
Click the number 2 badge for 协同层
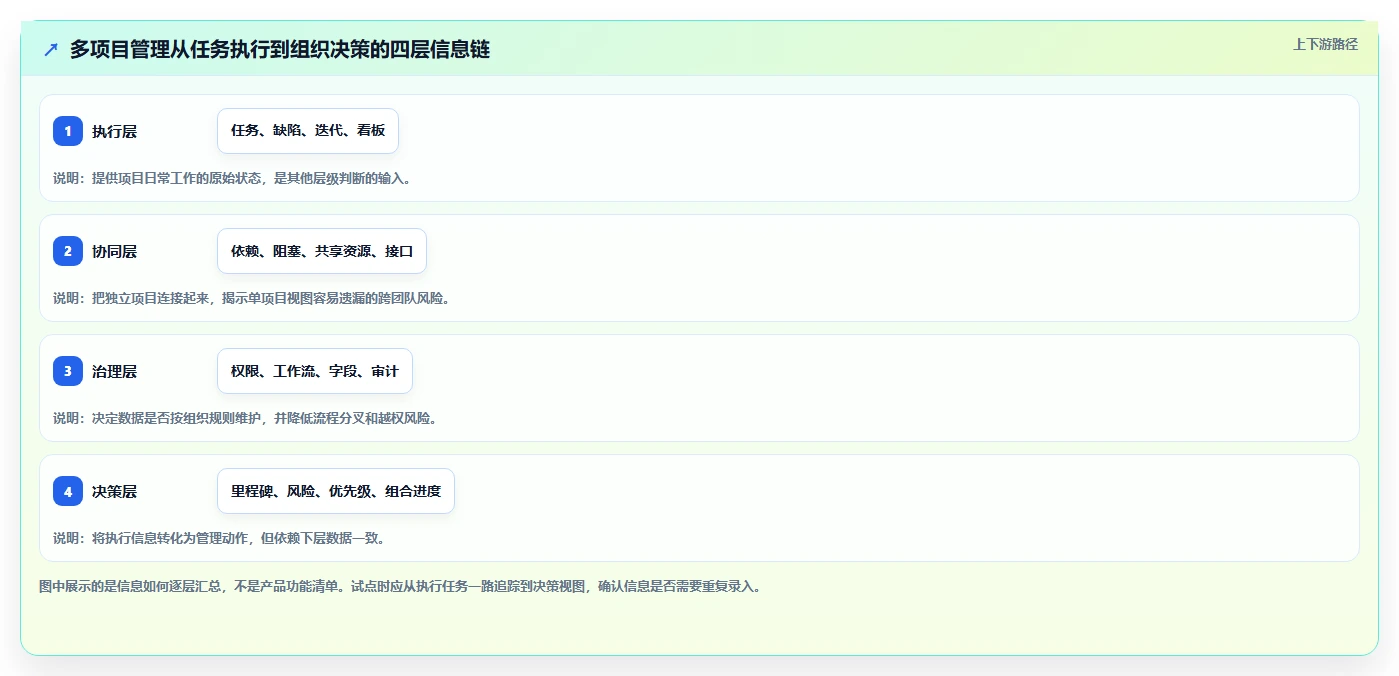point(68,251)
